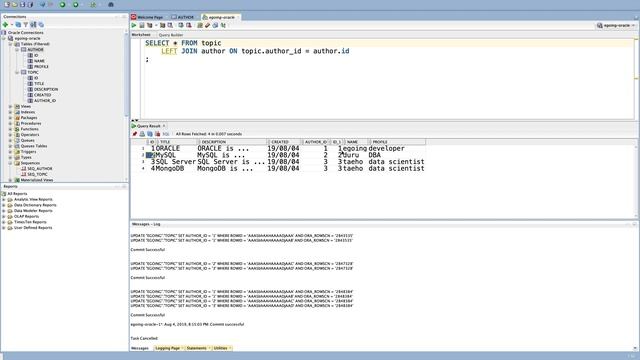Click the Run Script icon in worksheet toolbar
The image size is (640, 360).
tap(142, 25)
